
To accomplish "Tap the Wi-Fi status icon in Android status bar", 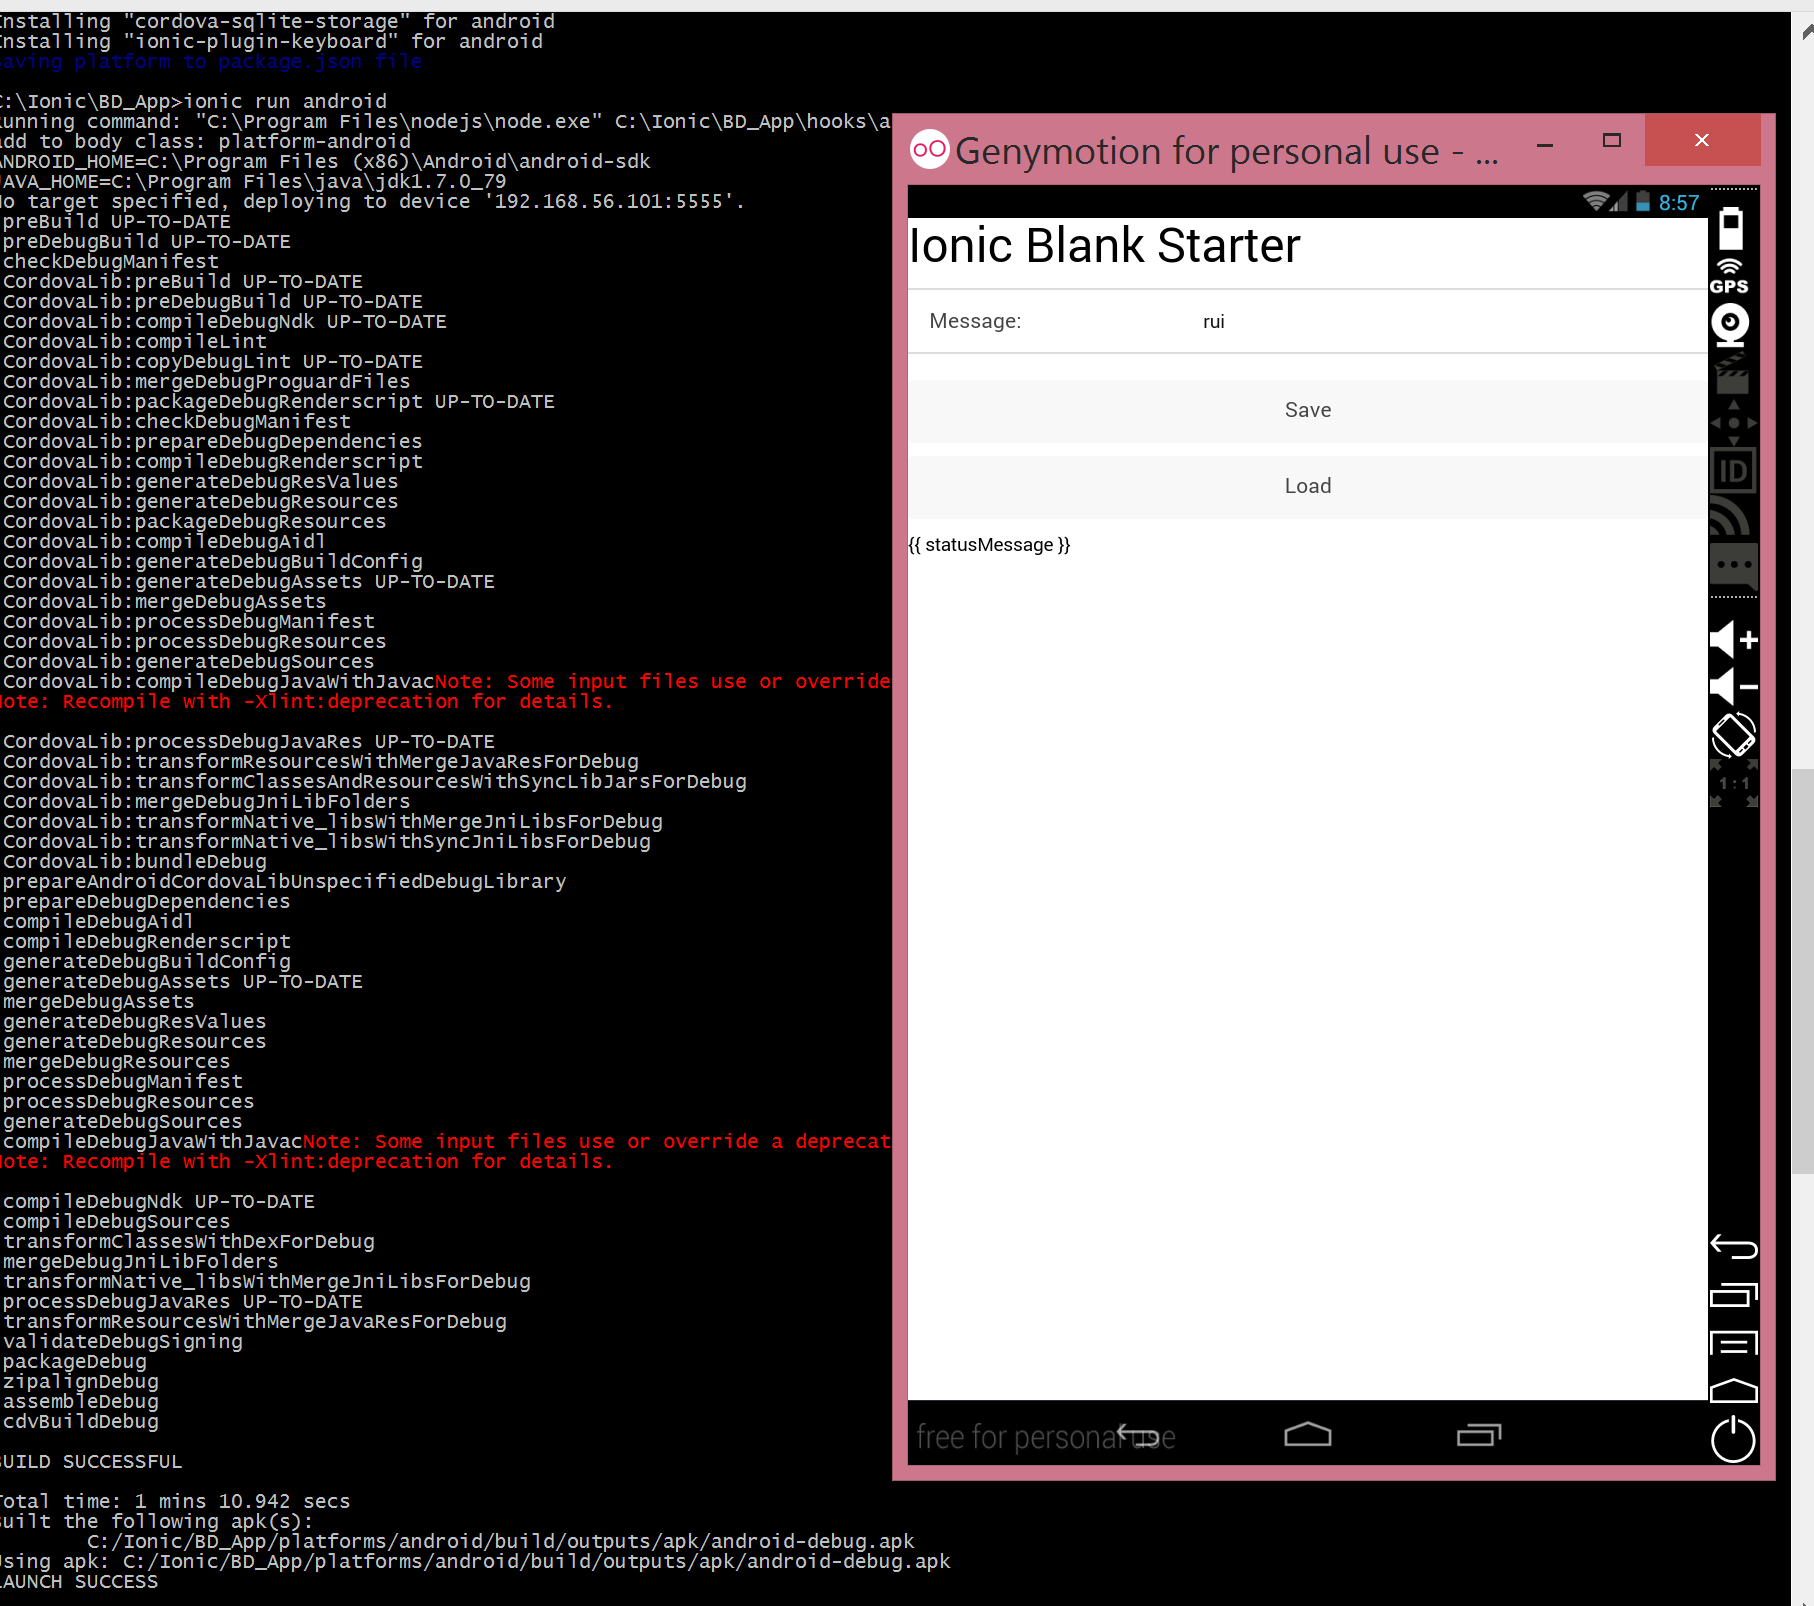I will point(1596,201).
